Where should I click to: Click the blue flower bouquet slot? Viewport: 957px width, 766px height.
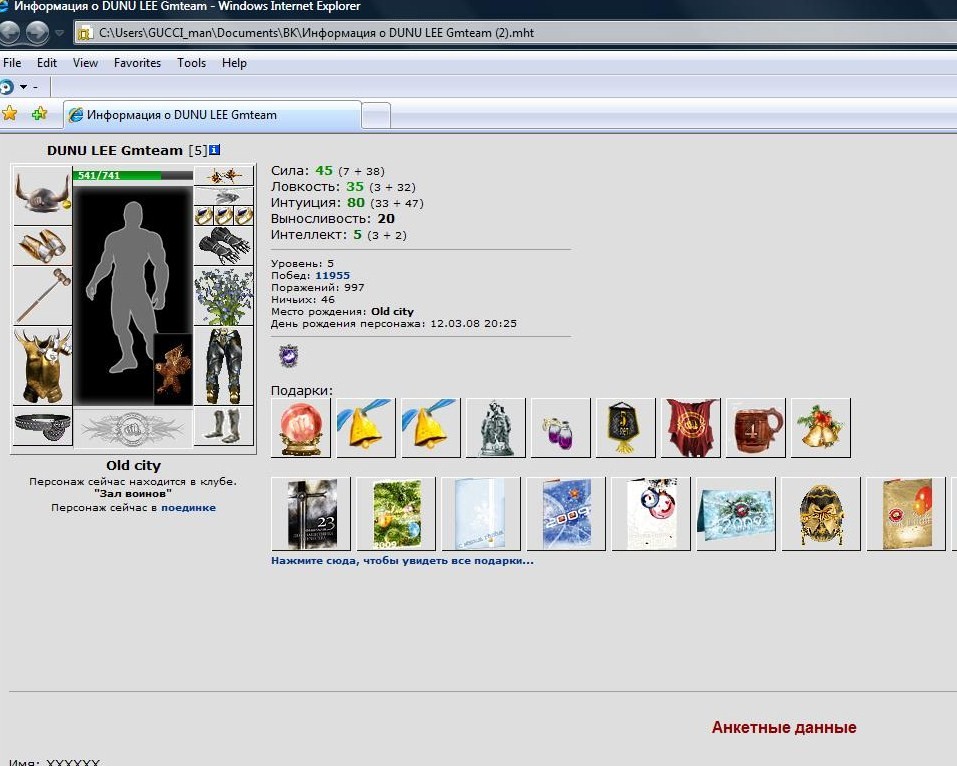coord(223,296)
